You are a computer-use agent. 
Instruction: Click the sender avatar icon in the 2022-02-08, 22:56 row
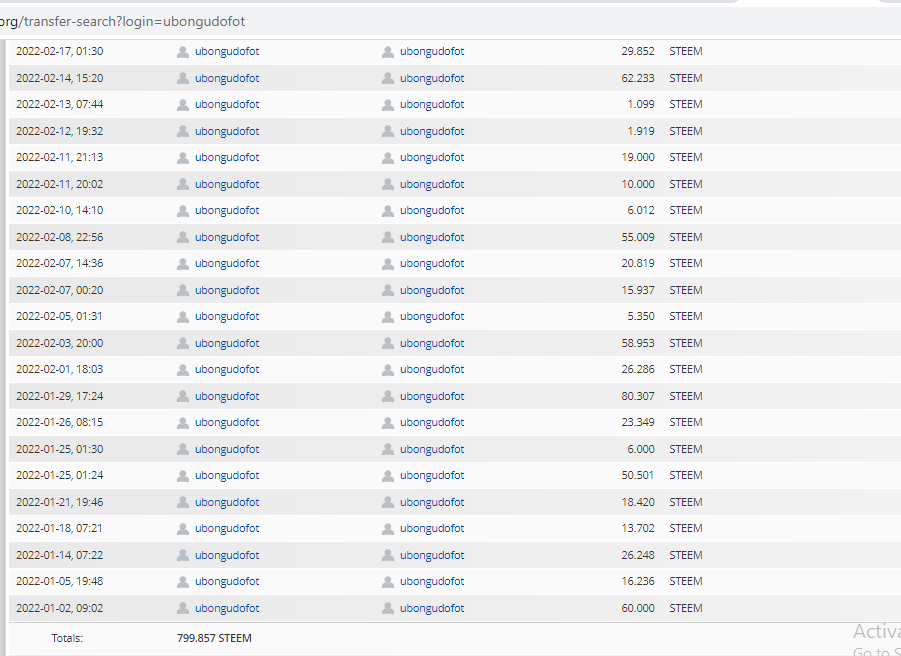[183, 237]
